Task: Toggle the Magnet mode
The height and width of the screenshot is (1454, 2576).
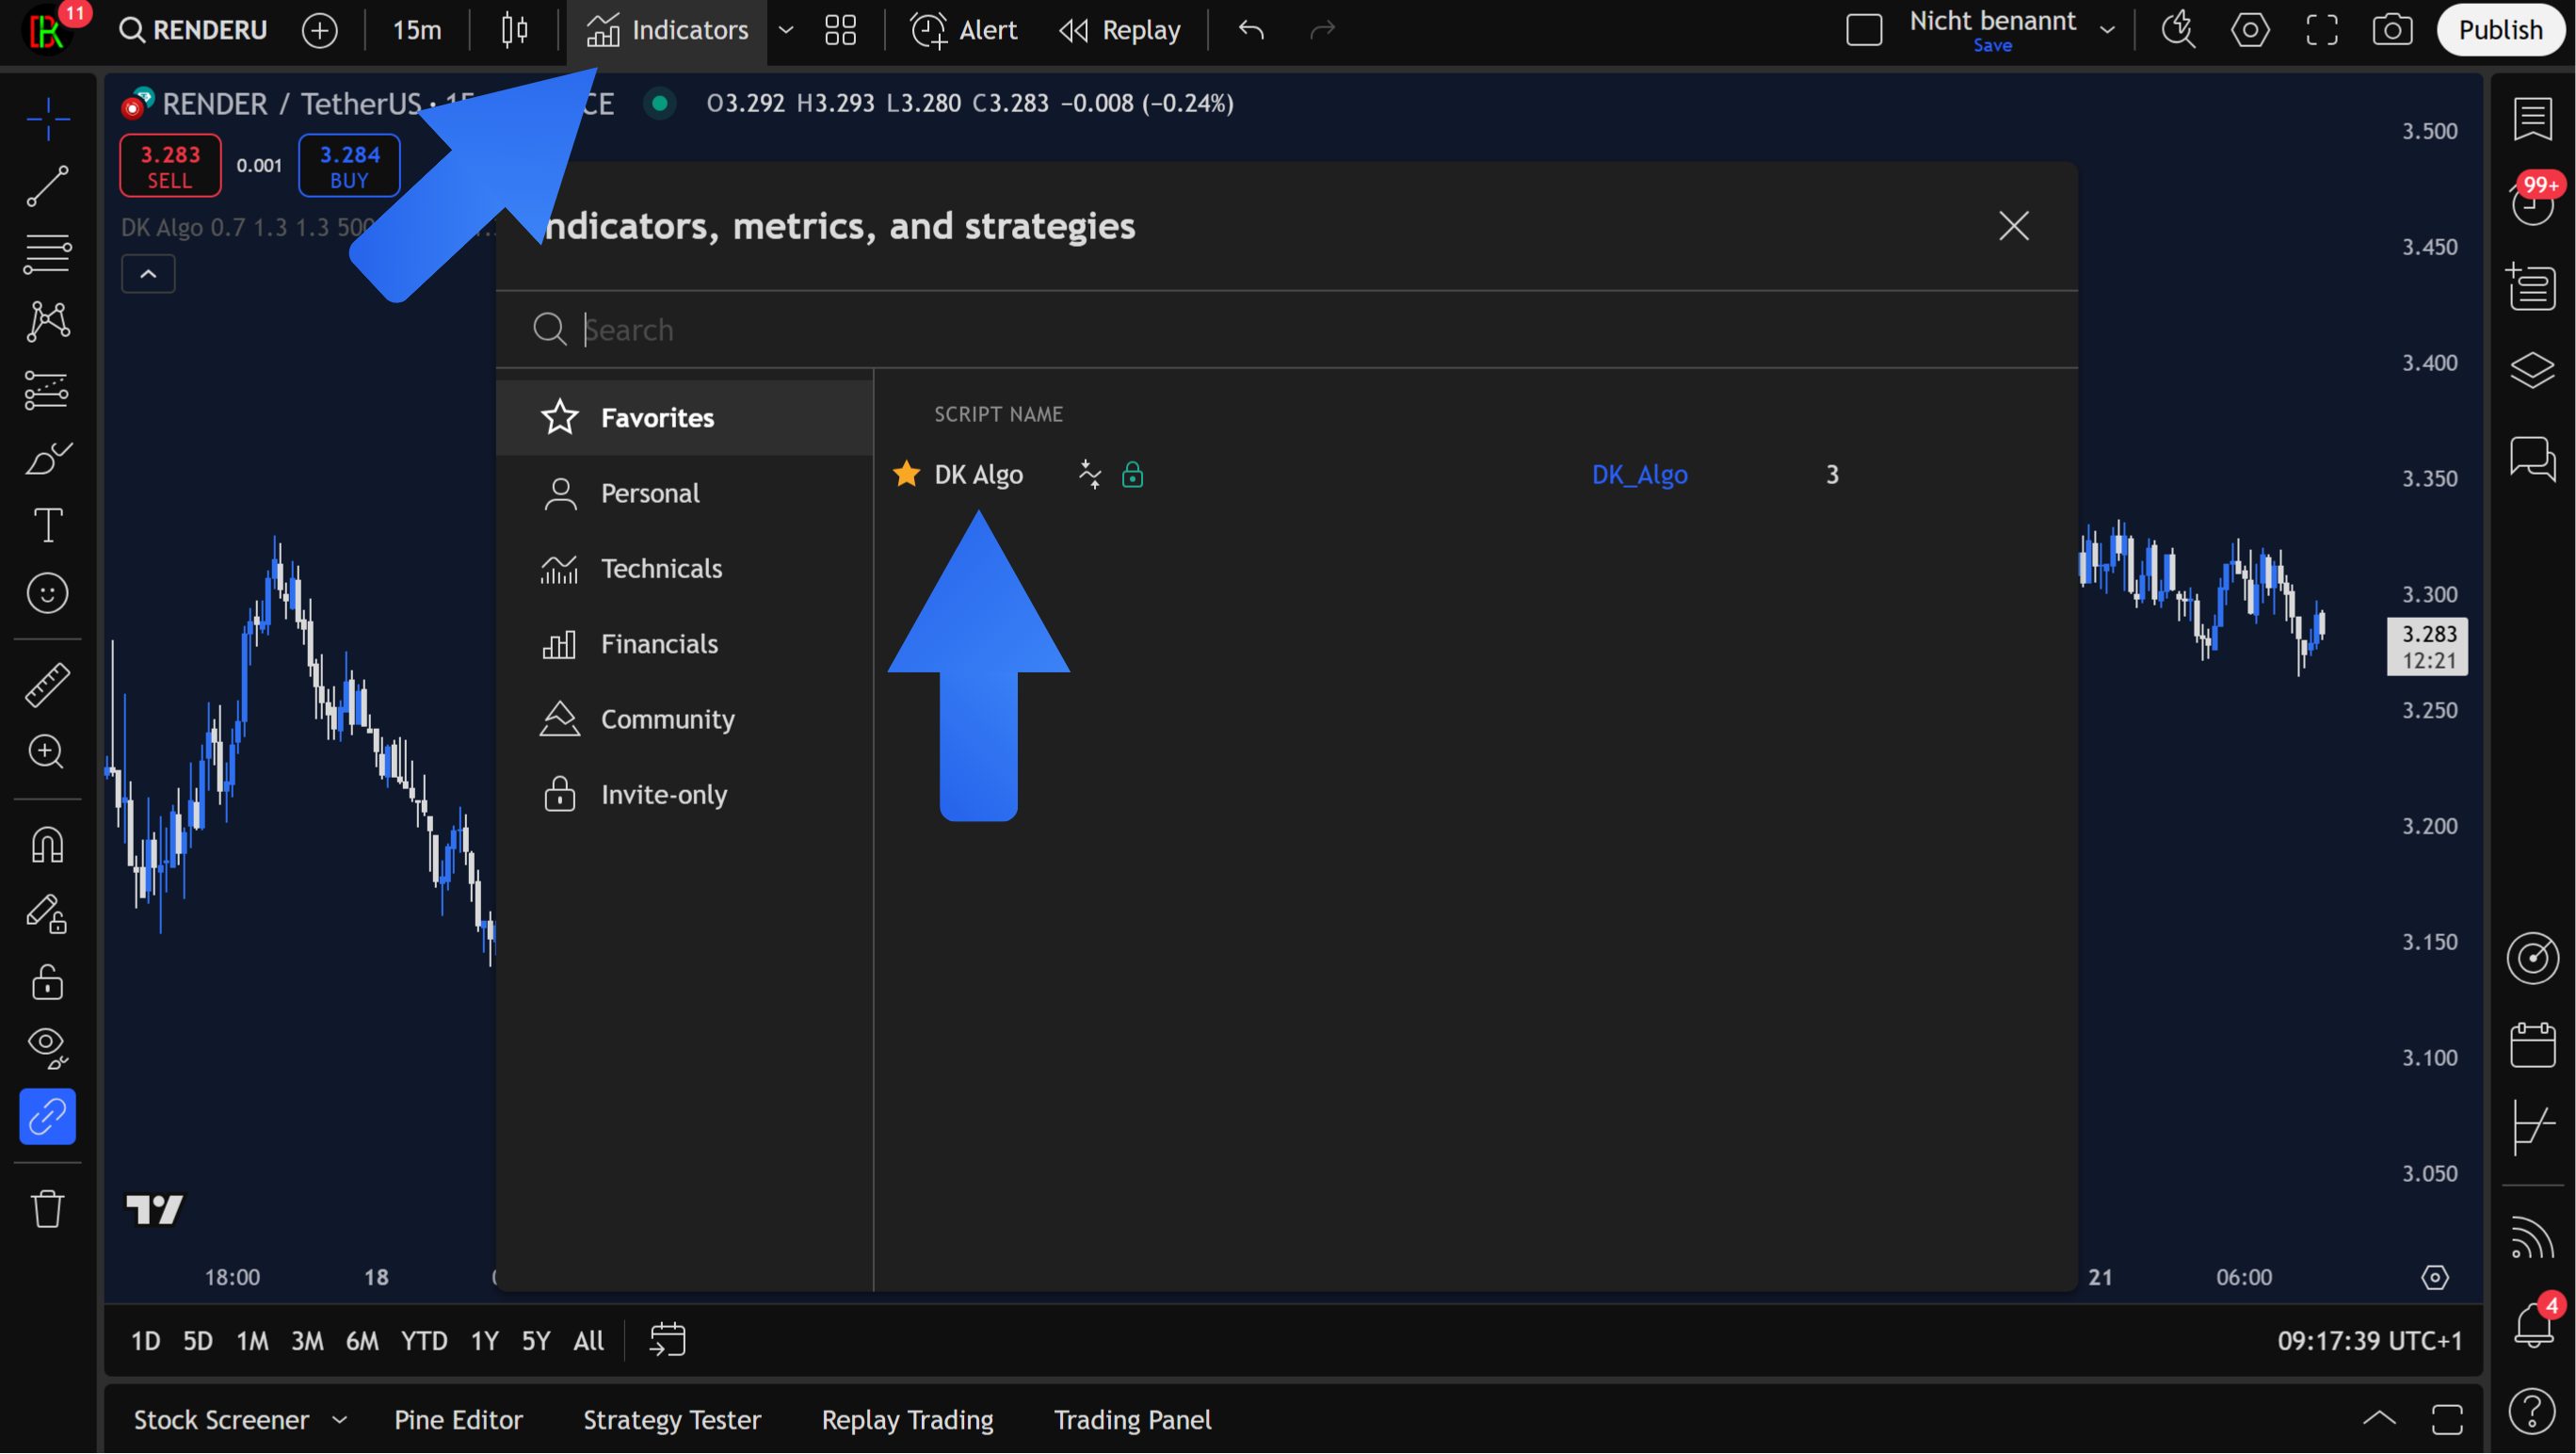Action: 47,846
